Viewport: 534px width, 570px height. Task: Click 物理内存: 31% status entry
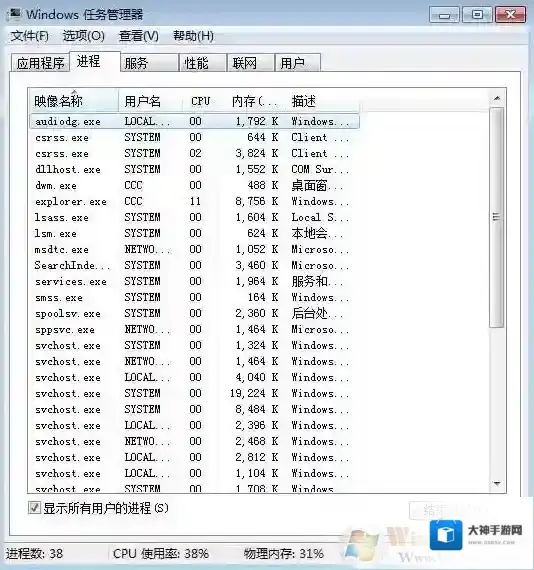coord(284,554)
